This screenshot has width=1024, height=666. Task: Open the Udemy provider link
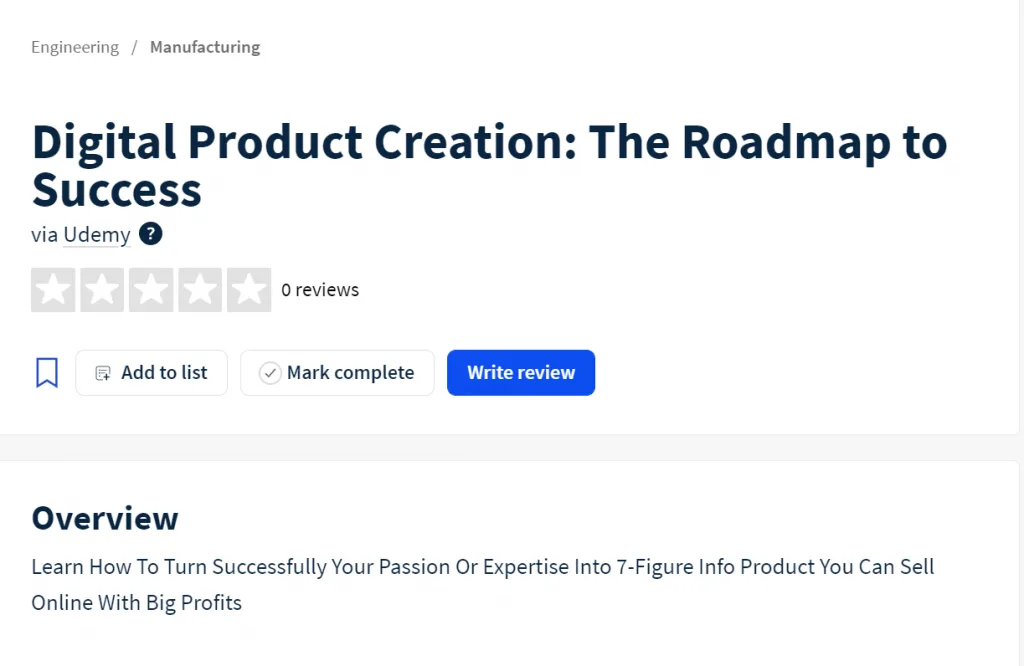pyautogui.click(x=97, y=234)
